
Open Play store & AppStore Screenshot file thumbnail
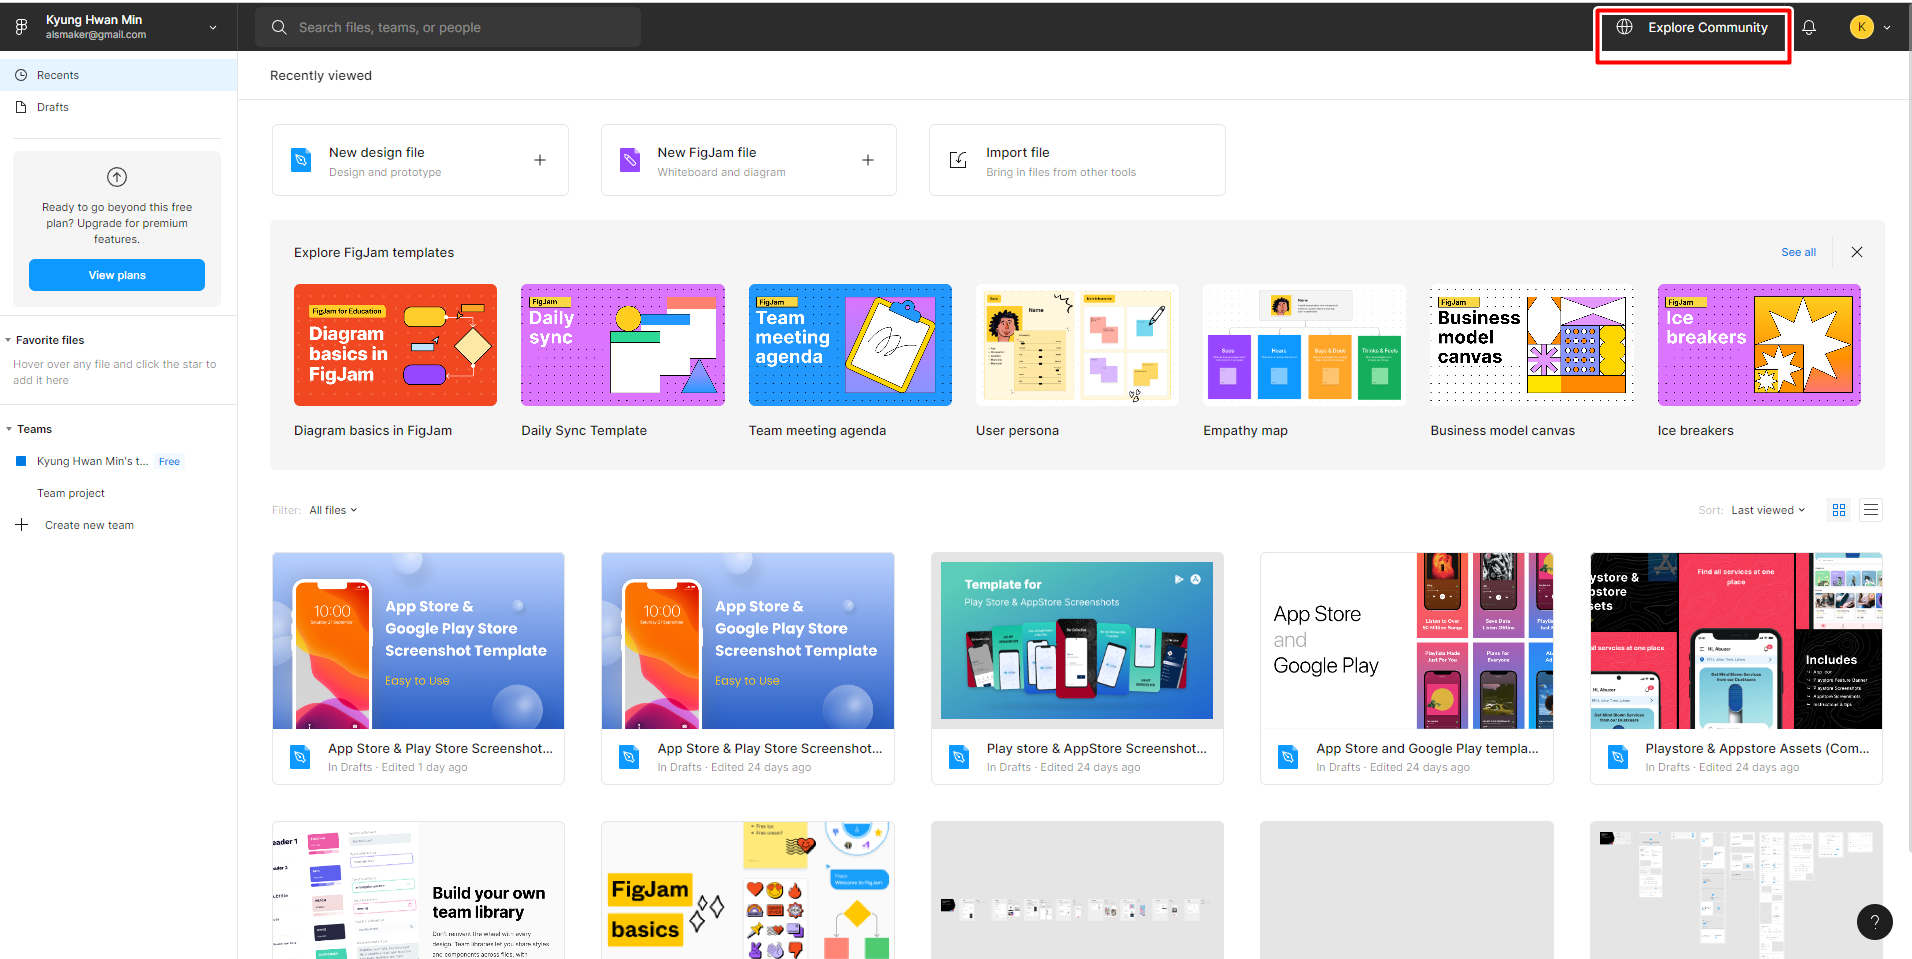(1077, 641)
